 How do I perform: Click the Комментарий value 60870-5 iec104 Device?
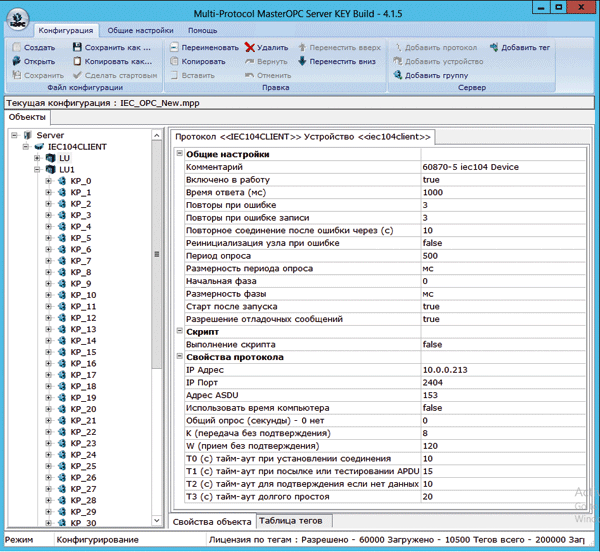point(503,167)
